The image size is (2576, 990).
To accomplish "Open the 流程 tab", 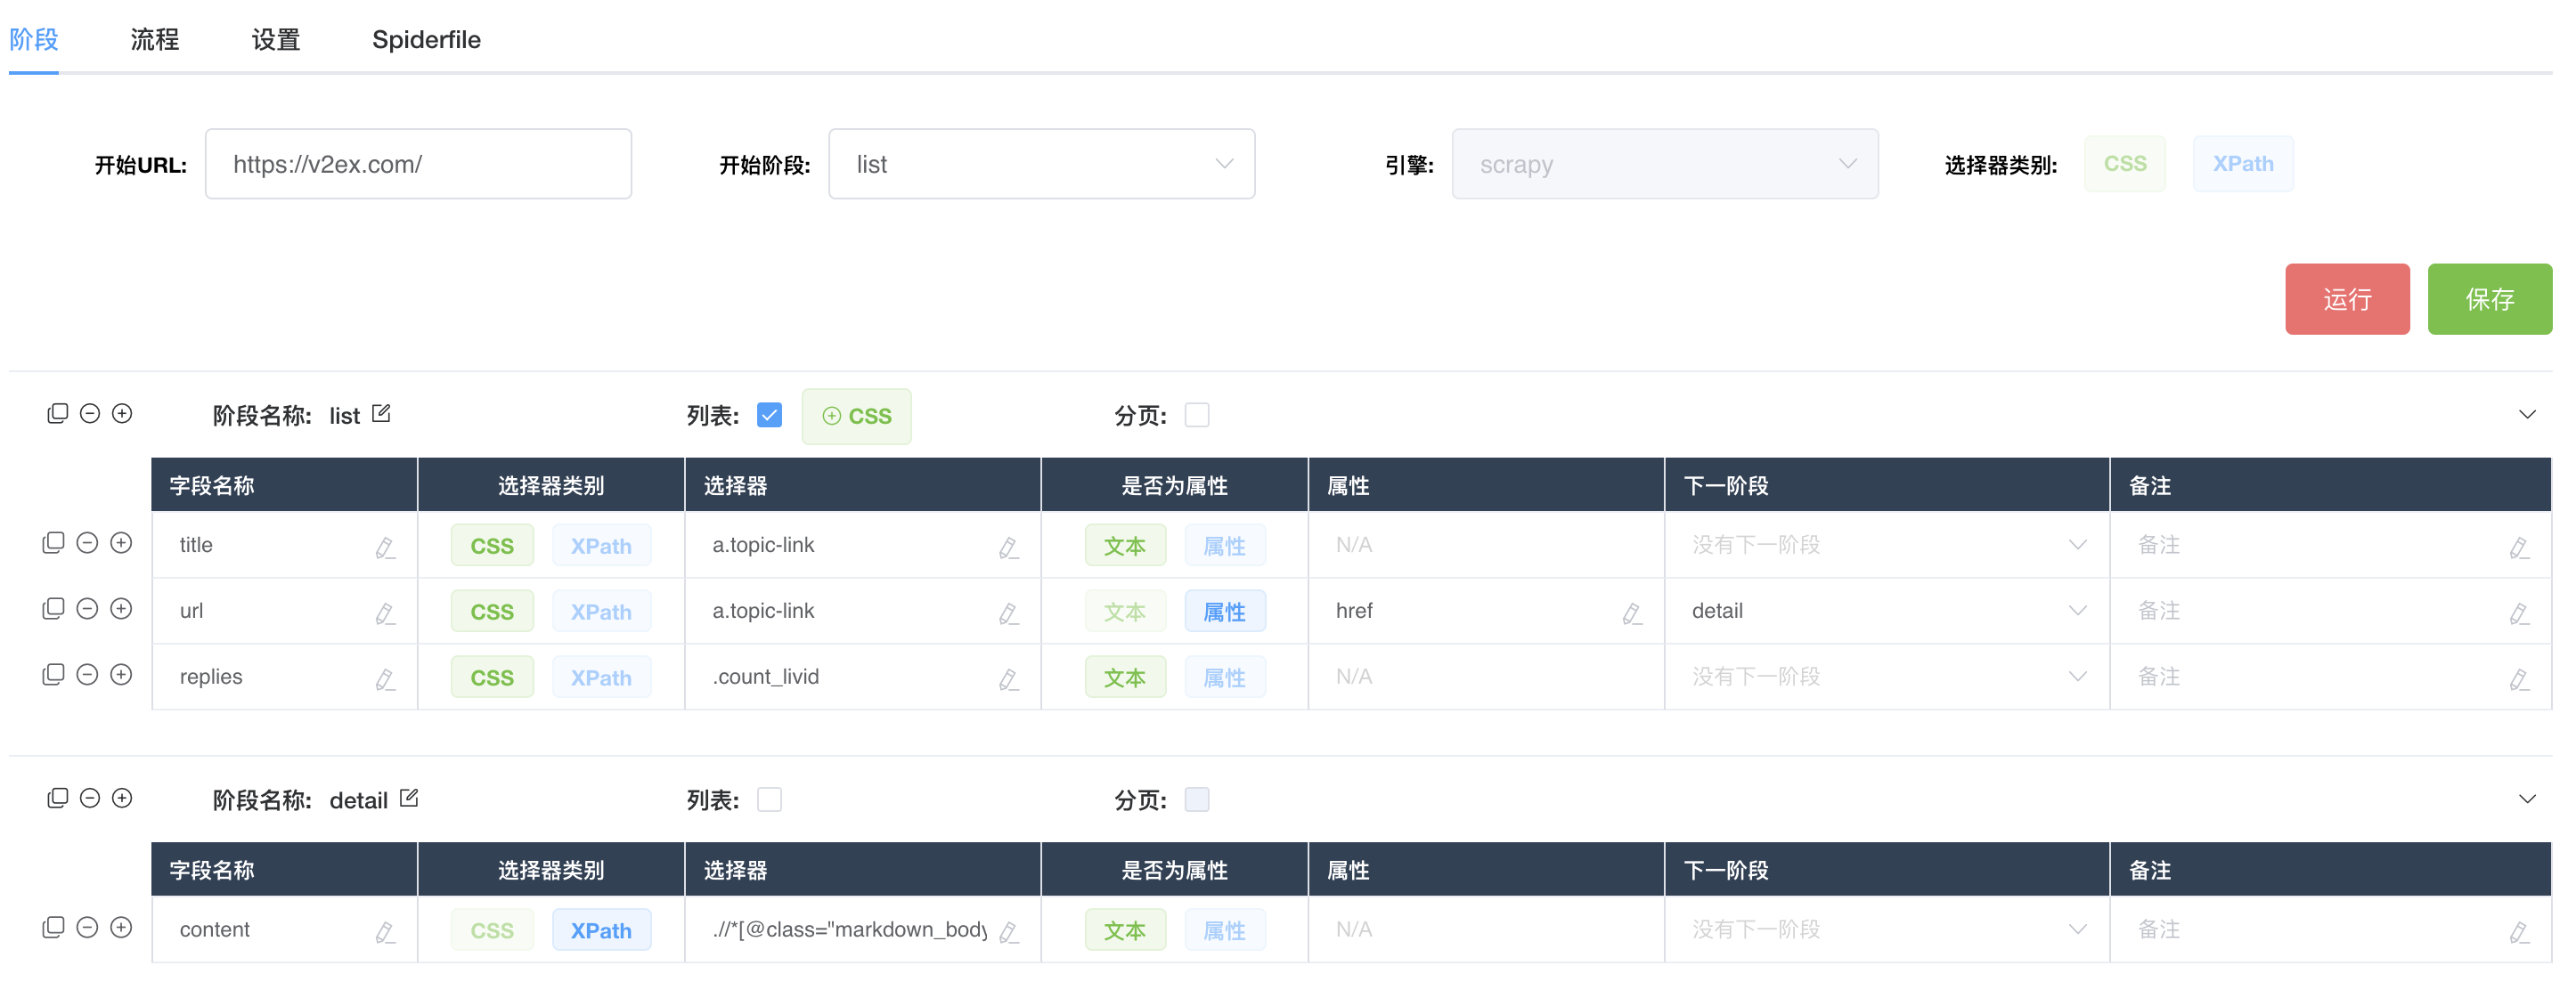I will tap(154, 40).
